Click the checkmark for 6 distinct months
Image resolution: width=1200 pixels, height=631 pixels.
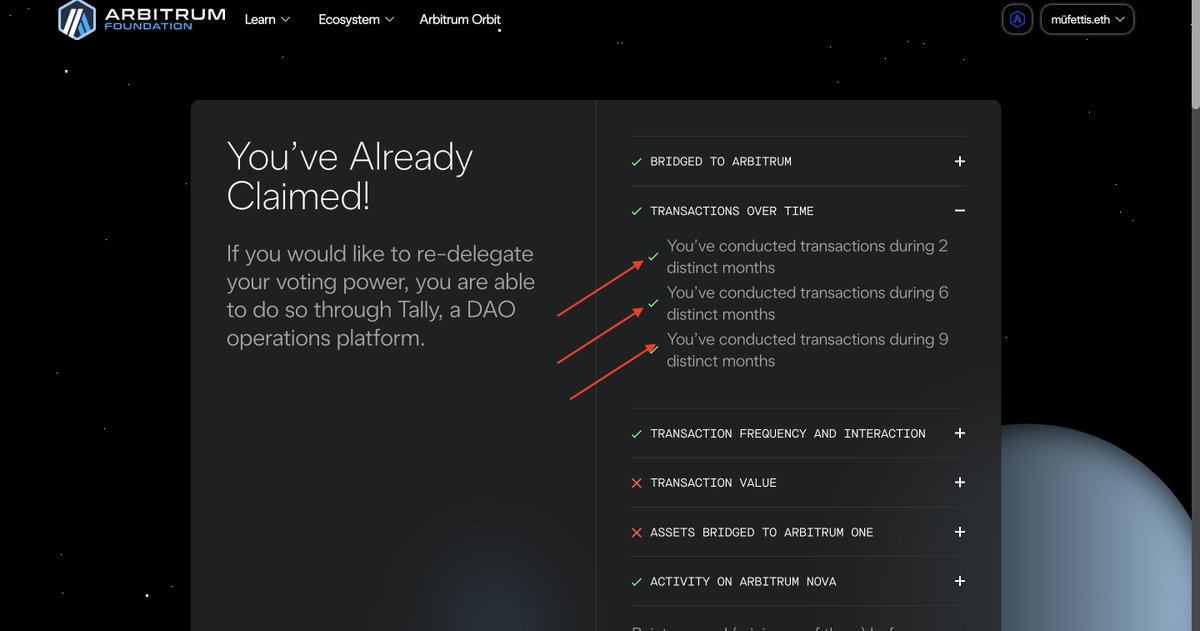click(x=654, y=303)
